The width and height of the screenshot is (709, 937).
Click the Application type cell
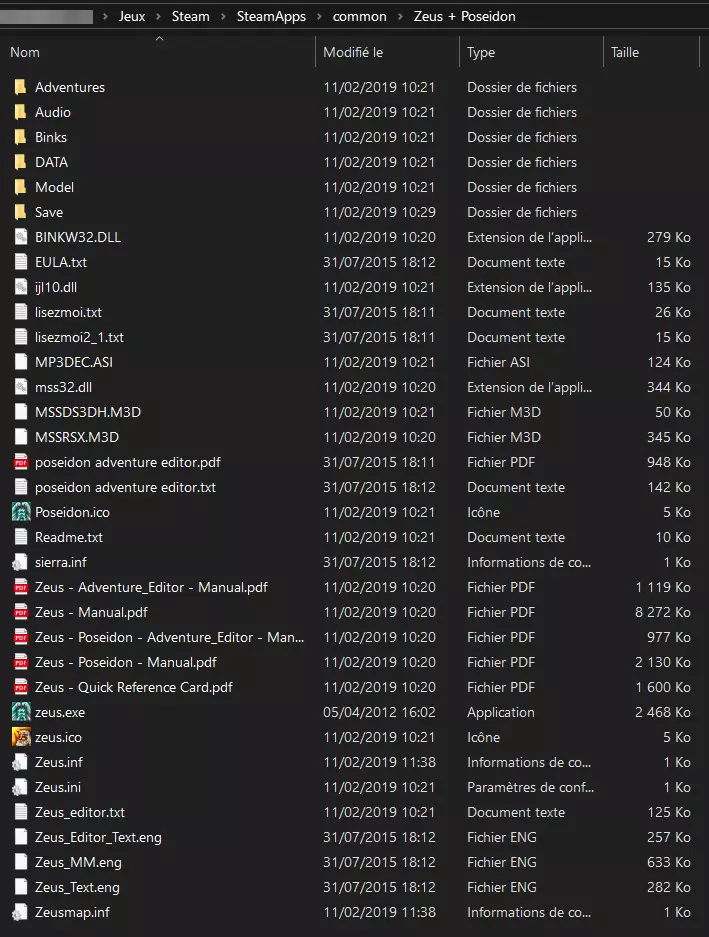point(500,712)
